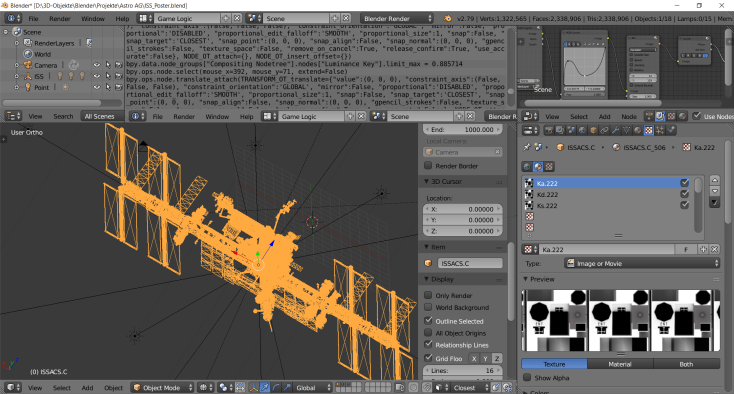734x394 pixels.
Task: Select Texture node tree type in node editor
Action: click(x=671, y=117)
